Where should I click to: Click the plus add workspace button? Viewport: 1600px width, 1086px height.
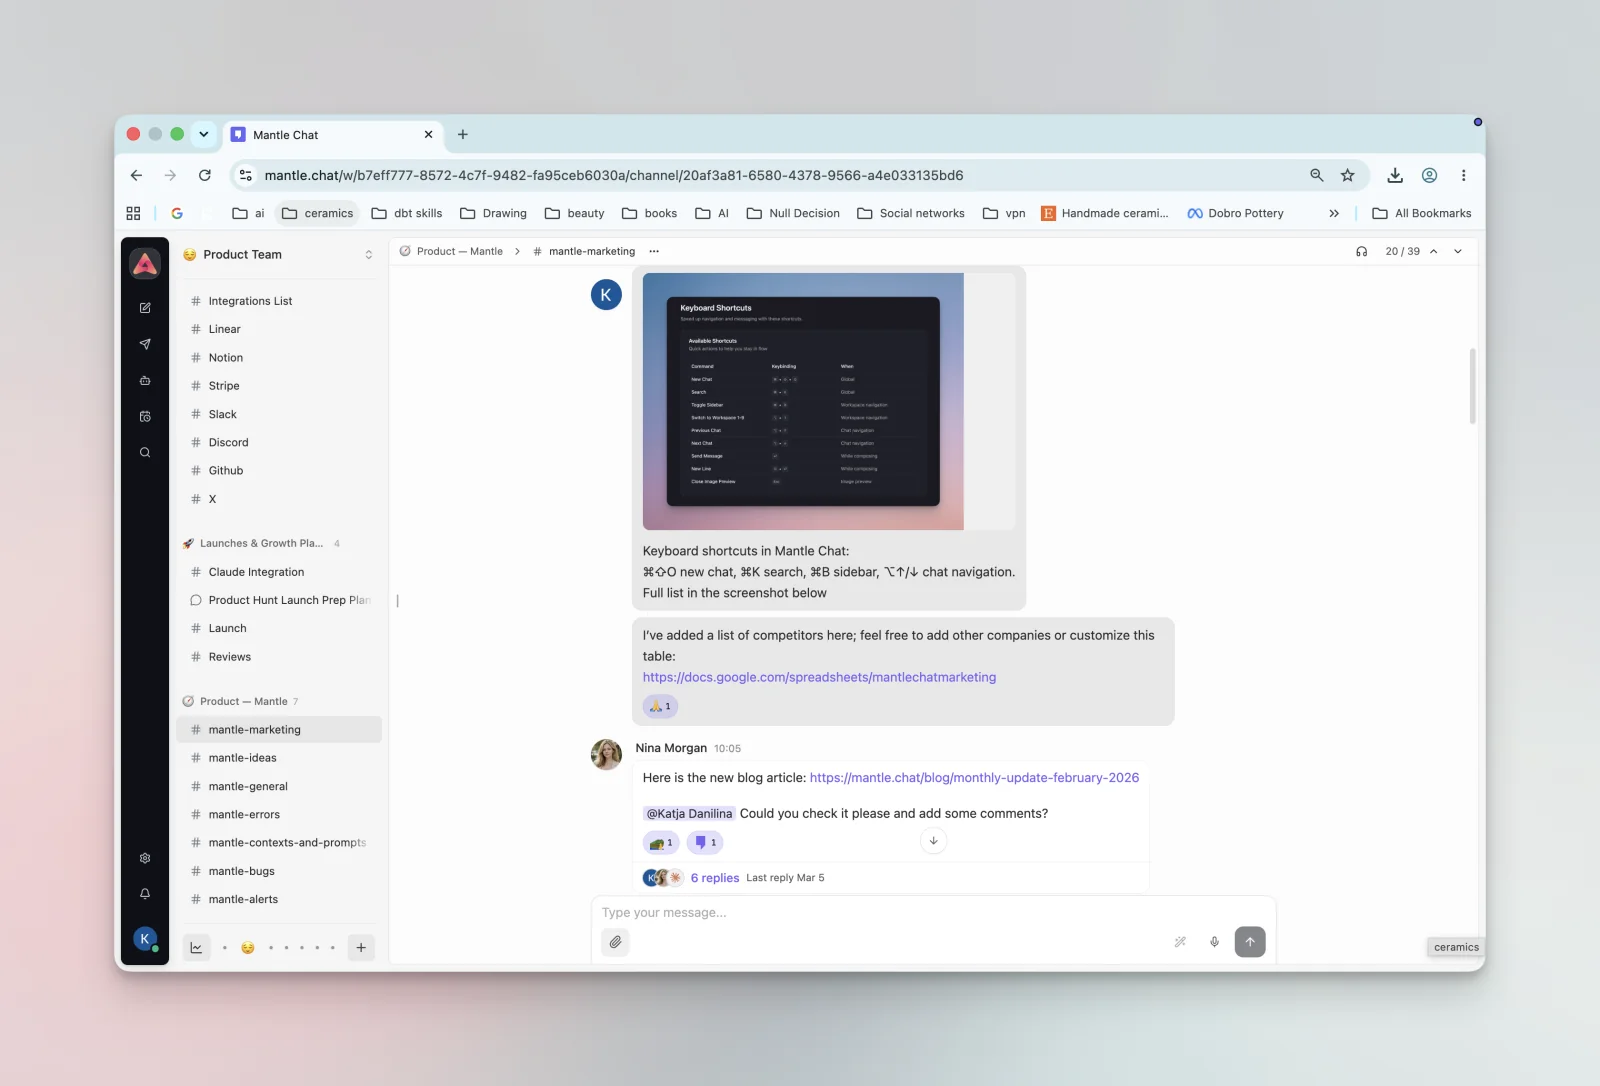coord(361,948)
